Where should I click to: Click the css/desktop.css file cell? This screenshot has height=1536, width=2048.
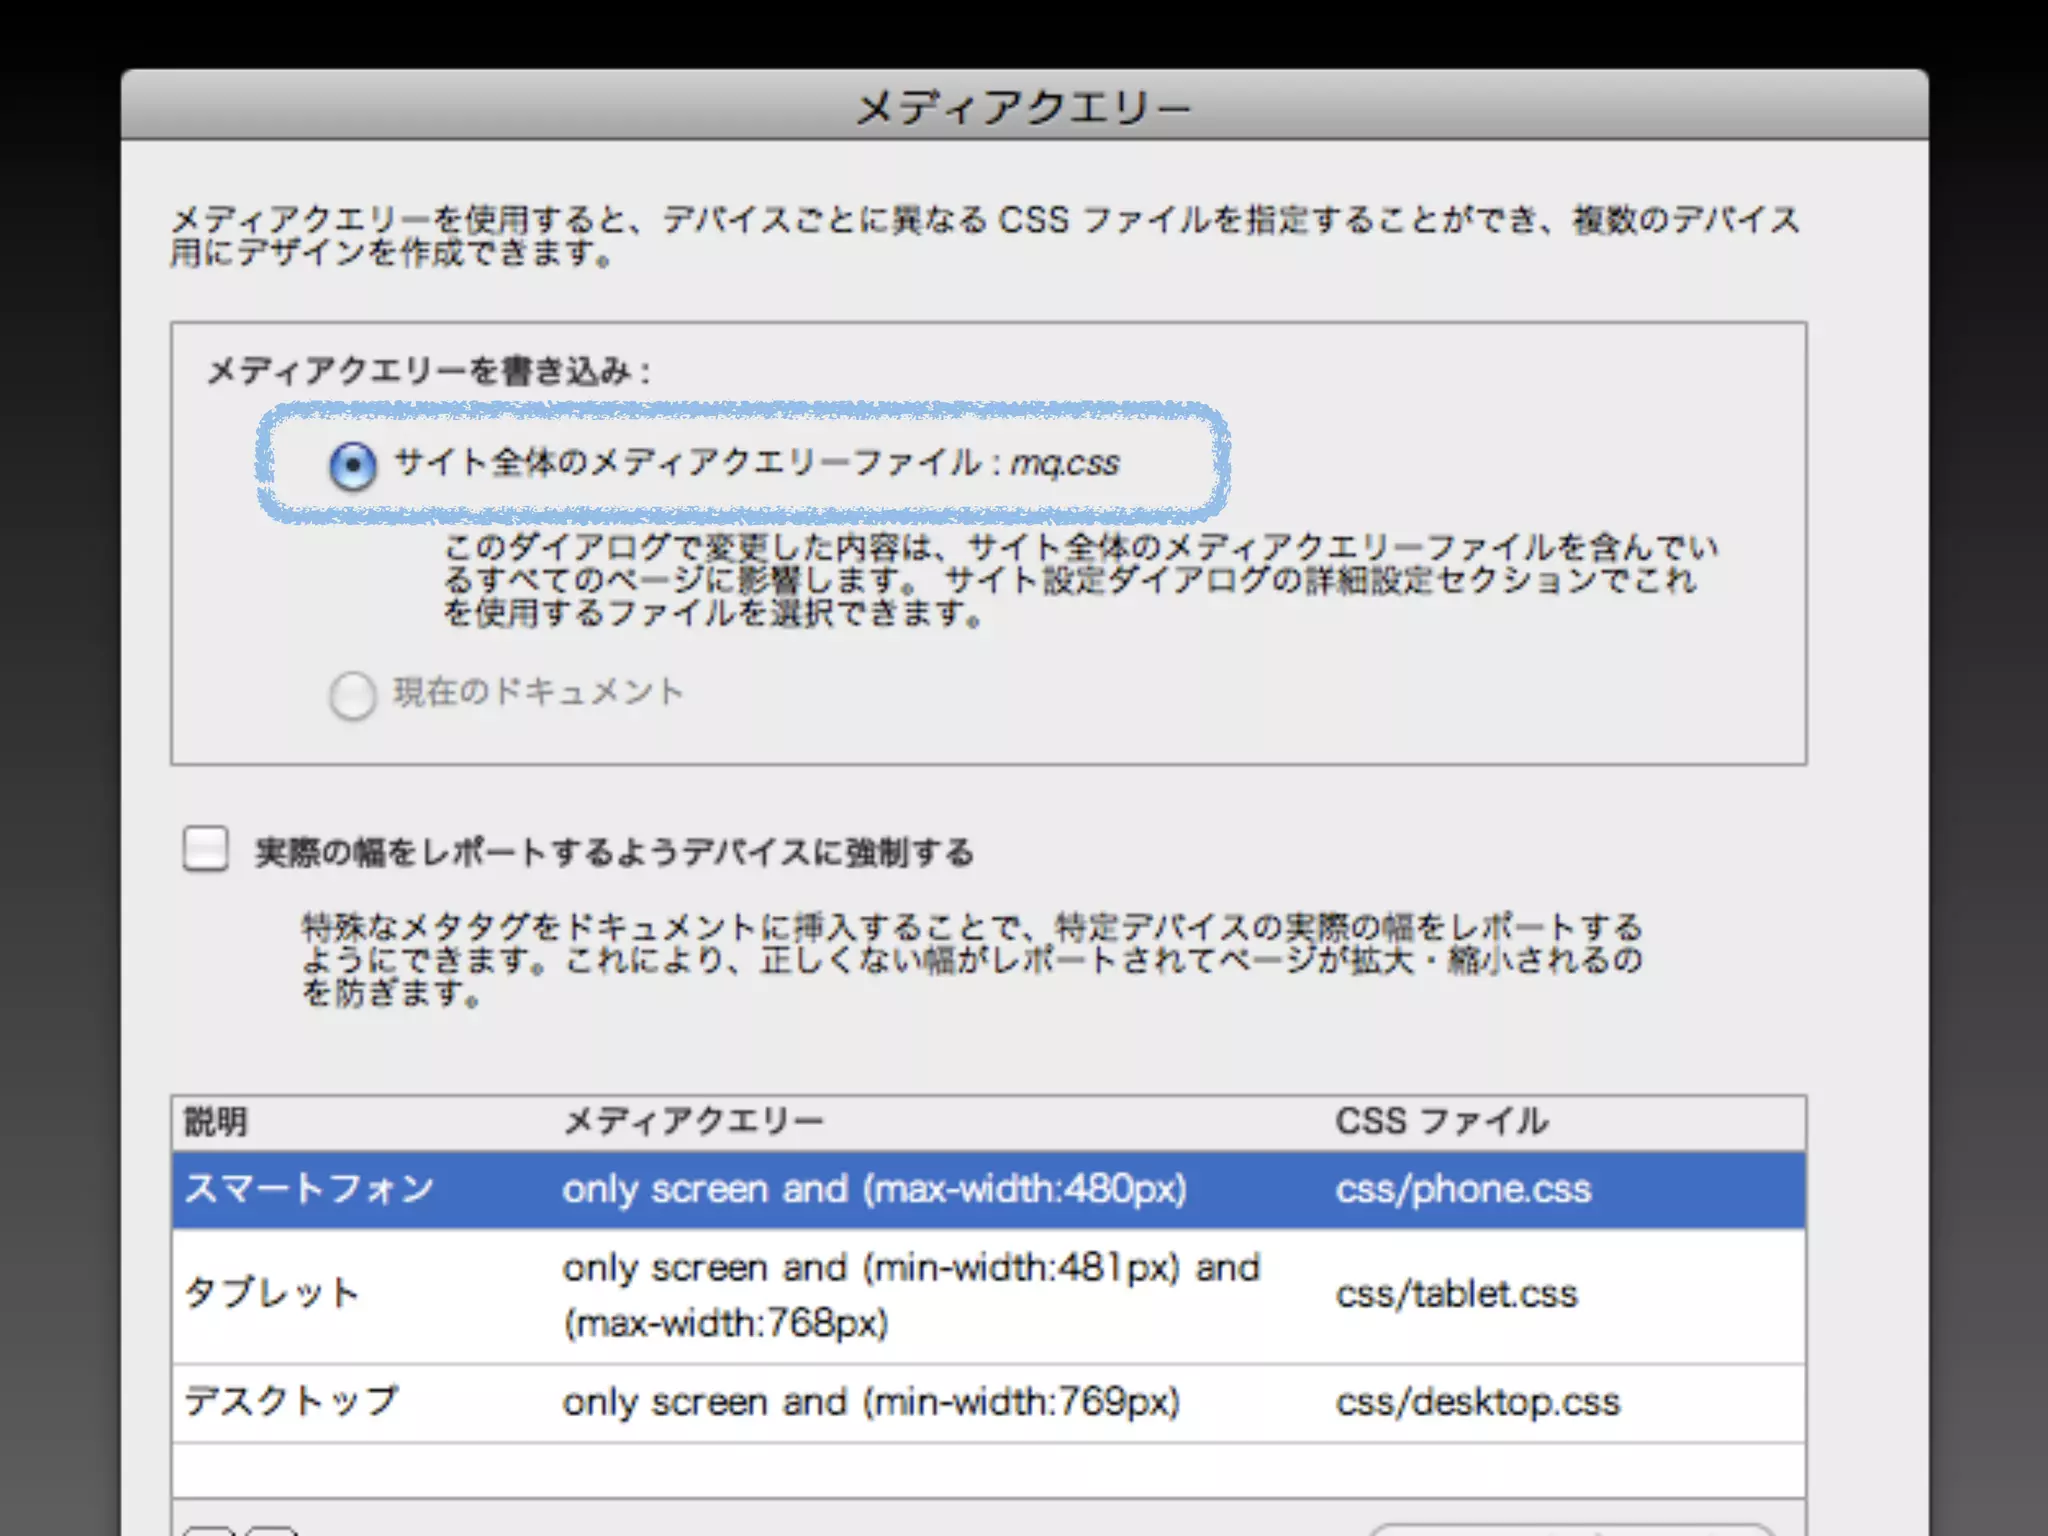(1477, 1402)
